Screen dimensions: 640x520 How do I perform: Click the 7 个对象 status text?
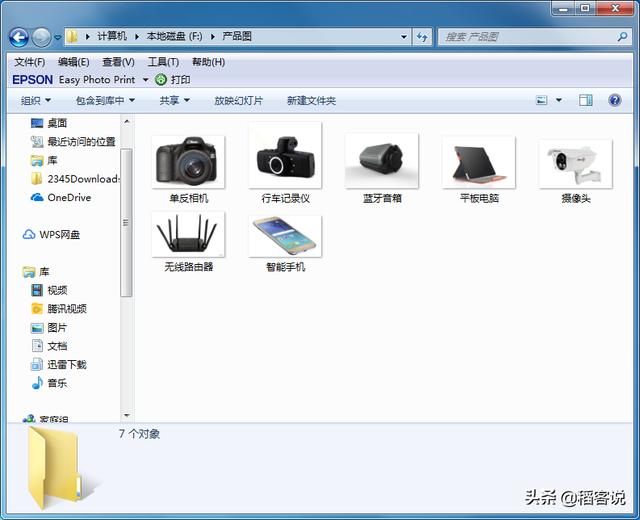tap(139, 434)
